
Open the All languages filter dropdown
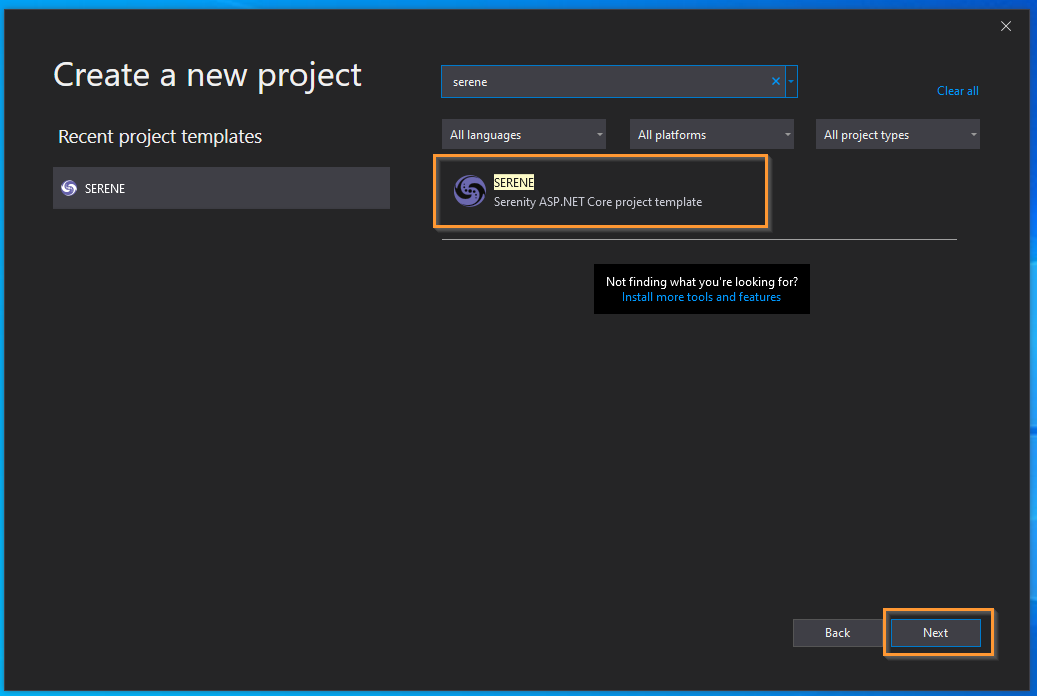[x=524, y=134]
